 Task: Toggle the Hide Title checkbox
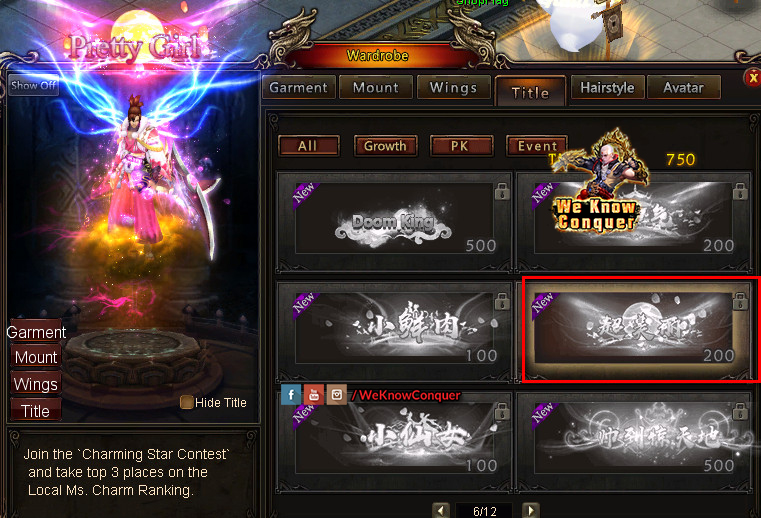186,402
